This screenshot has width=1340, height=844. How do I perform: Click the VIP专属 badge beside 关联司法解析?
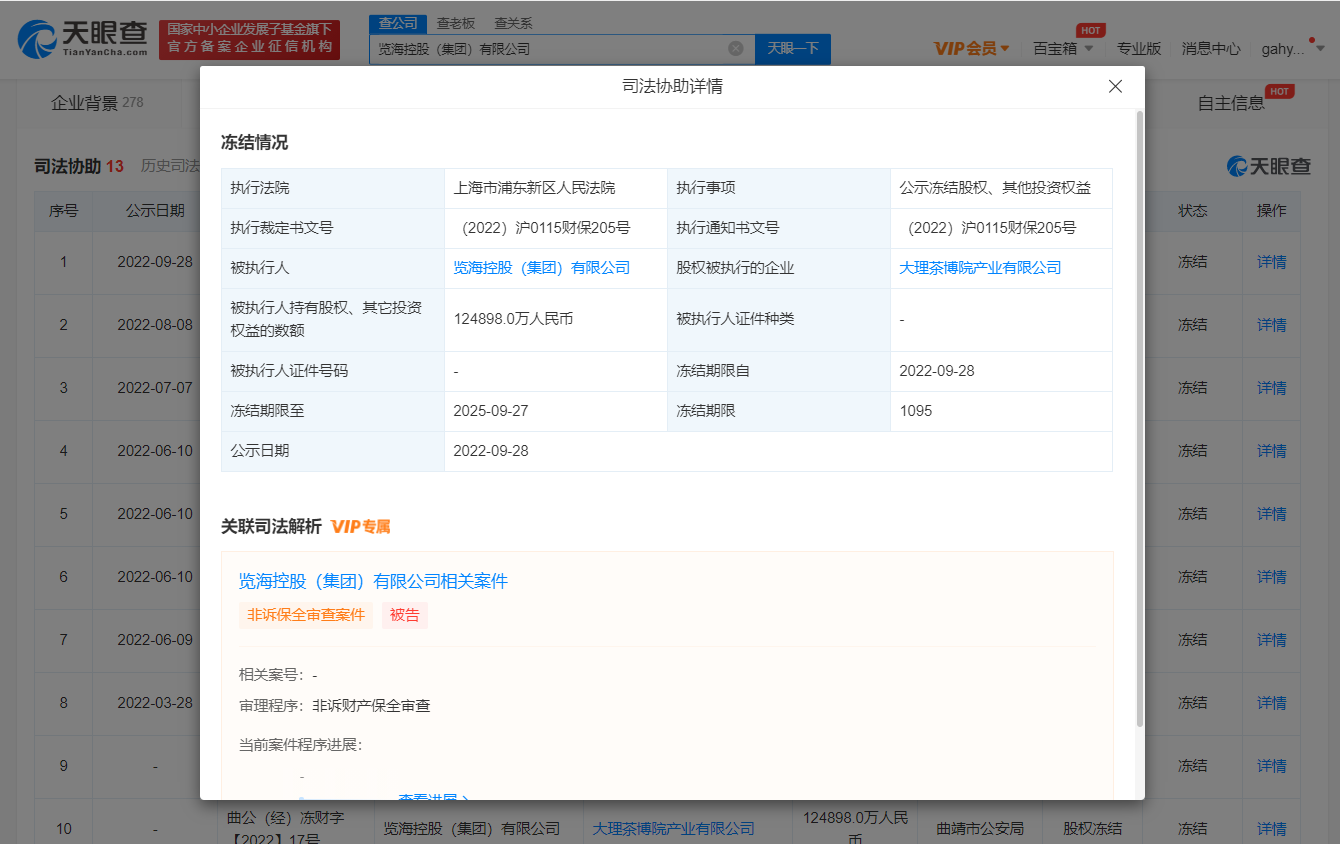point(361,526)
